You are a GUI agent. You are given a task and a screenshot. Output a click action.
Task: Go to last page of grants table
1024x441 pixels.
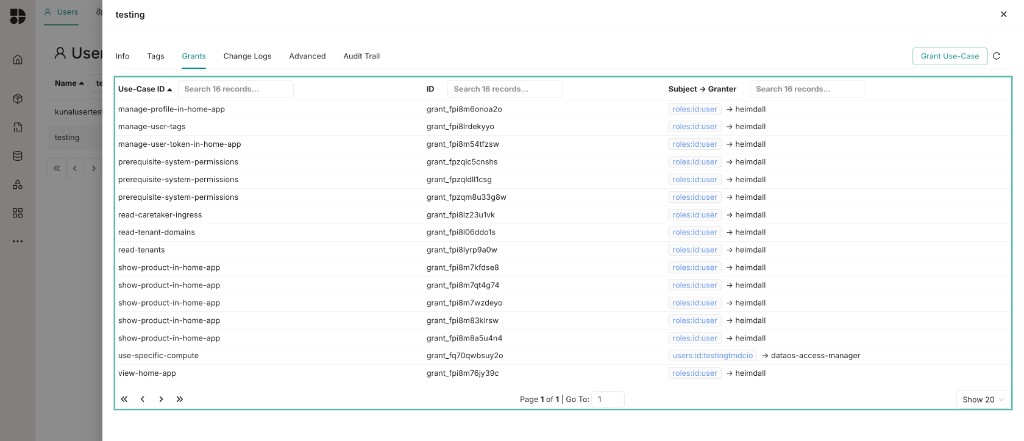point(180,399)
